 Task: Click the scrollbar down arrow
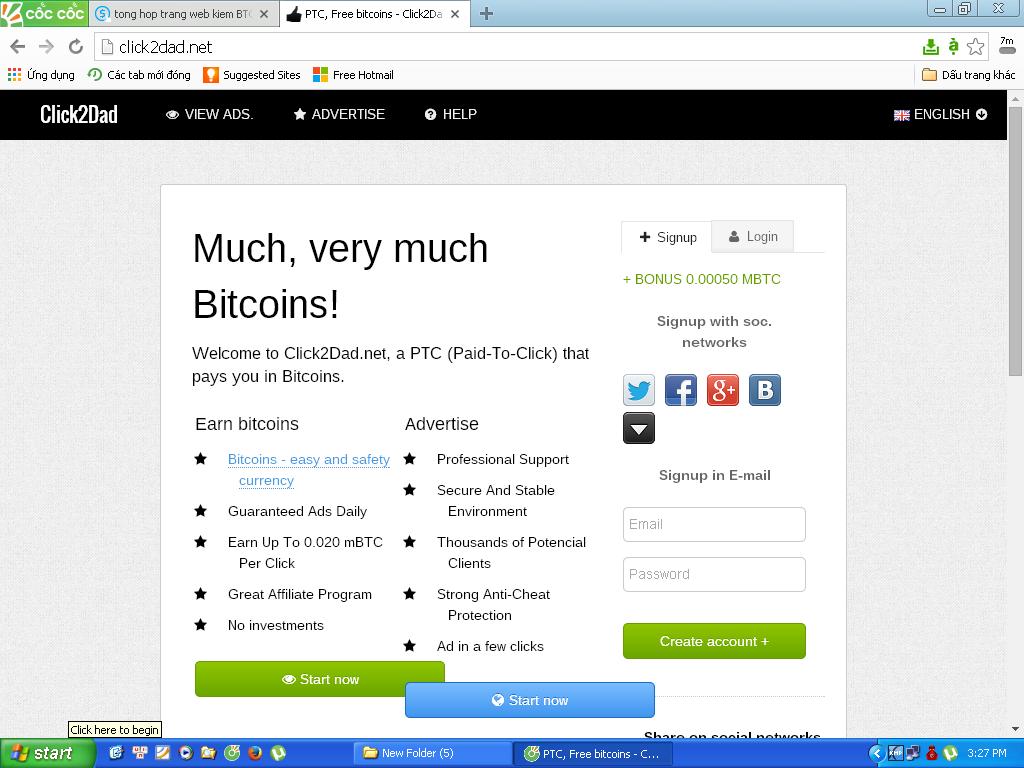click(x=1016, y=729)
